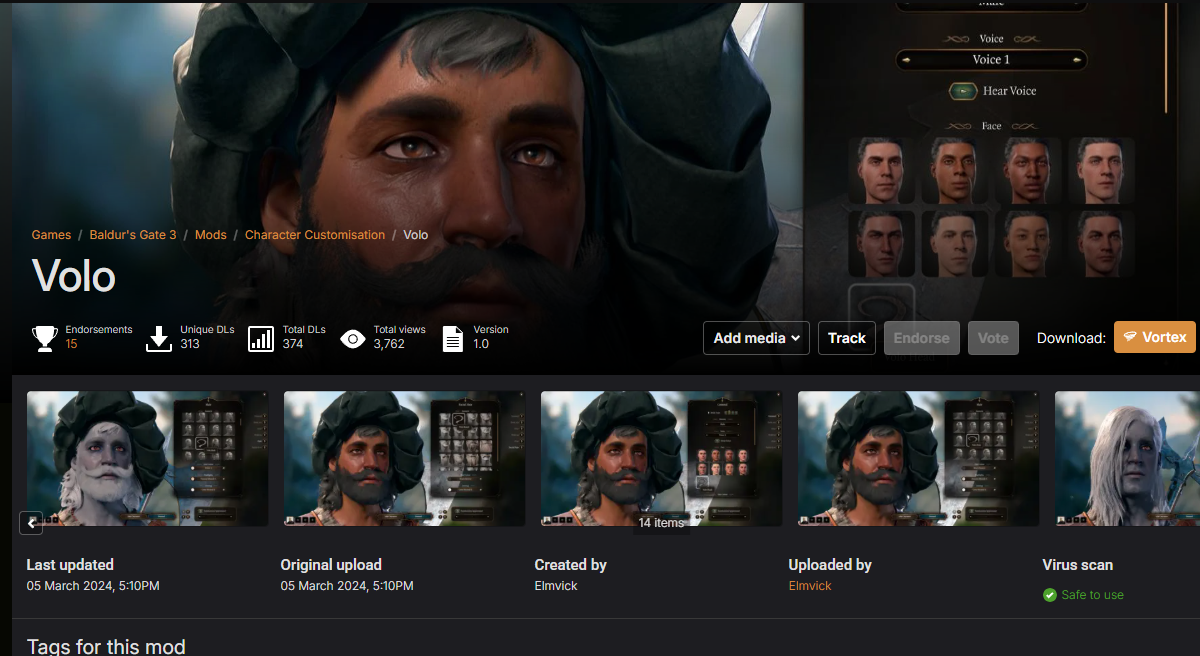Click the Vote button
The image size is (1200, 656).
pos(993,338)
